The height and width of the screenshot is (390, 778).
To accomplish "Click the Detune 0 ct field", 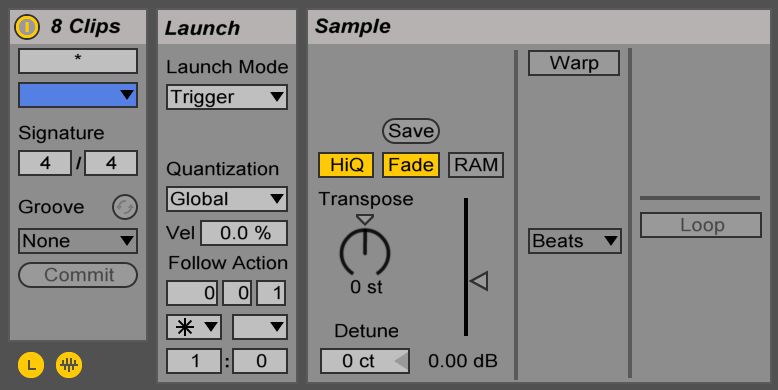I will pyautogui.click(x=365, y=361).
